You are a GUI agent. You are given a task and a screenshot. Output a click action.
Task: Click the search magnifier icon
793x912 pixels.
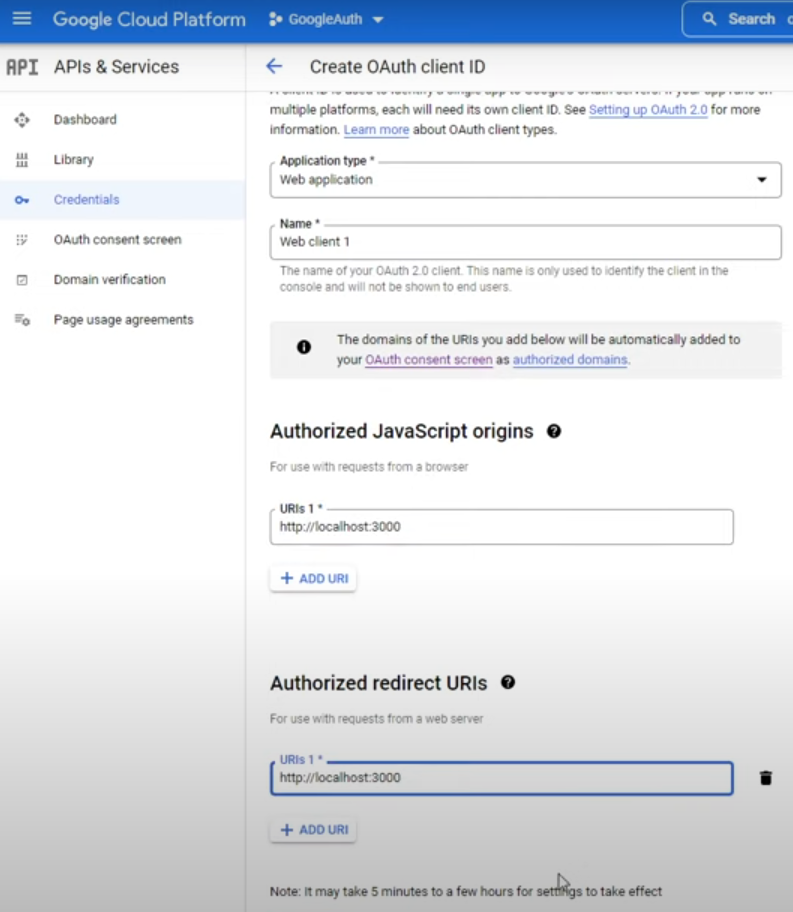(x=710, y=19)
